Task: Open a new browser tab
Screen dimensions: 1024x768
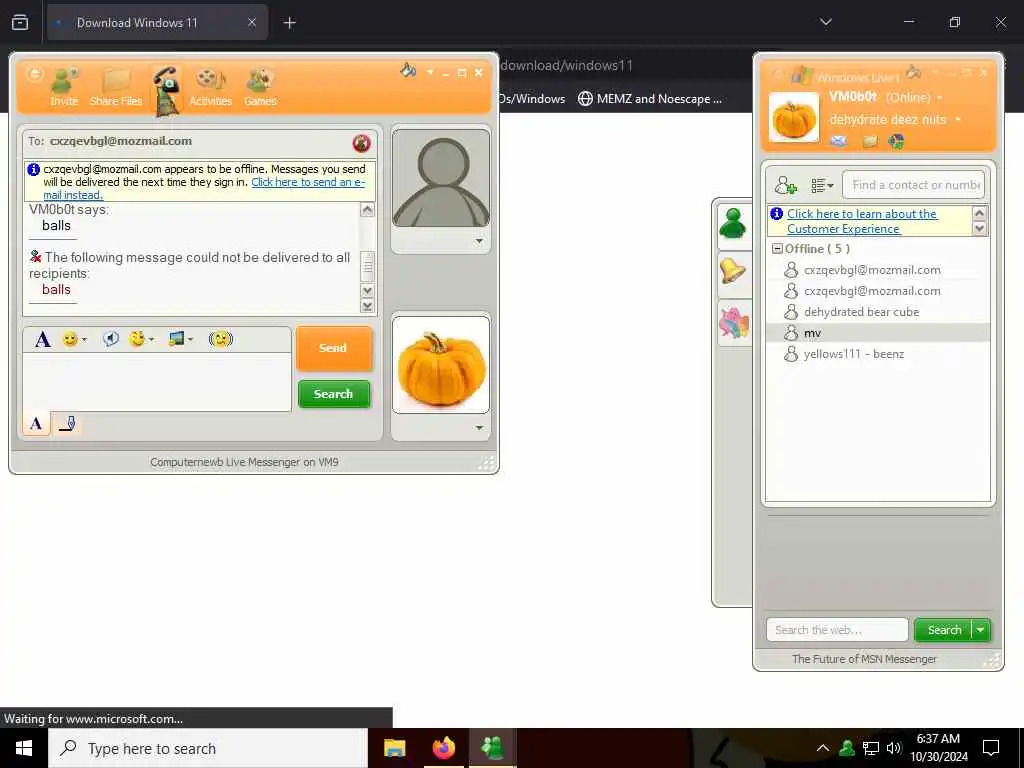Action: 290,23
